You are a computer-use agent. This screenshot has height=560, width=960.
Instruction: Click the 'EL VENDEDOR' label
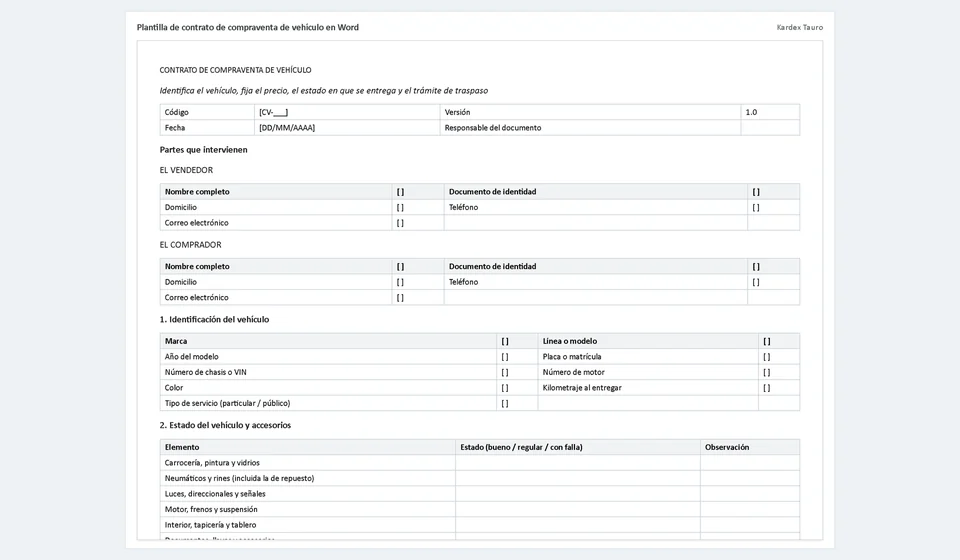click(186, 170)
